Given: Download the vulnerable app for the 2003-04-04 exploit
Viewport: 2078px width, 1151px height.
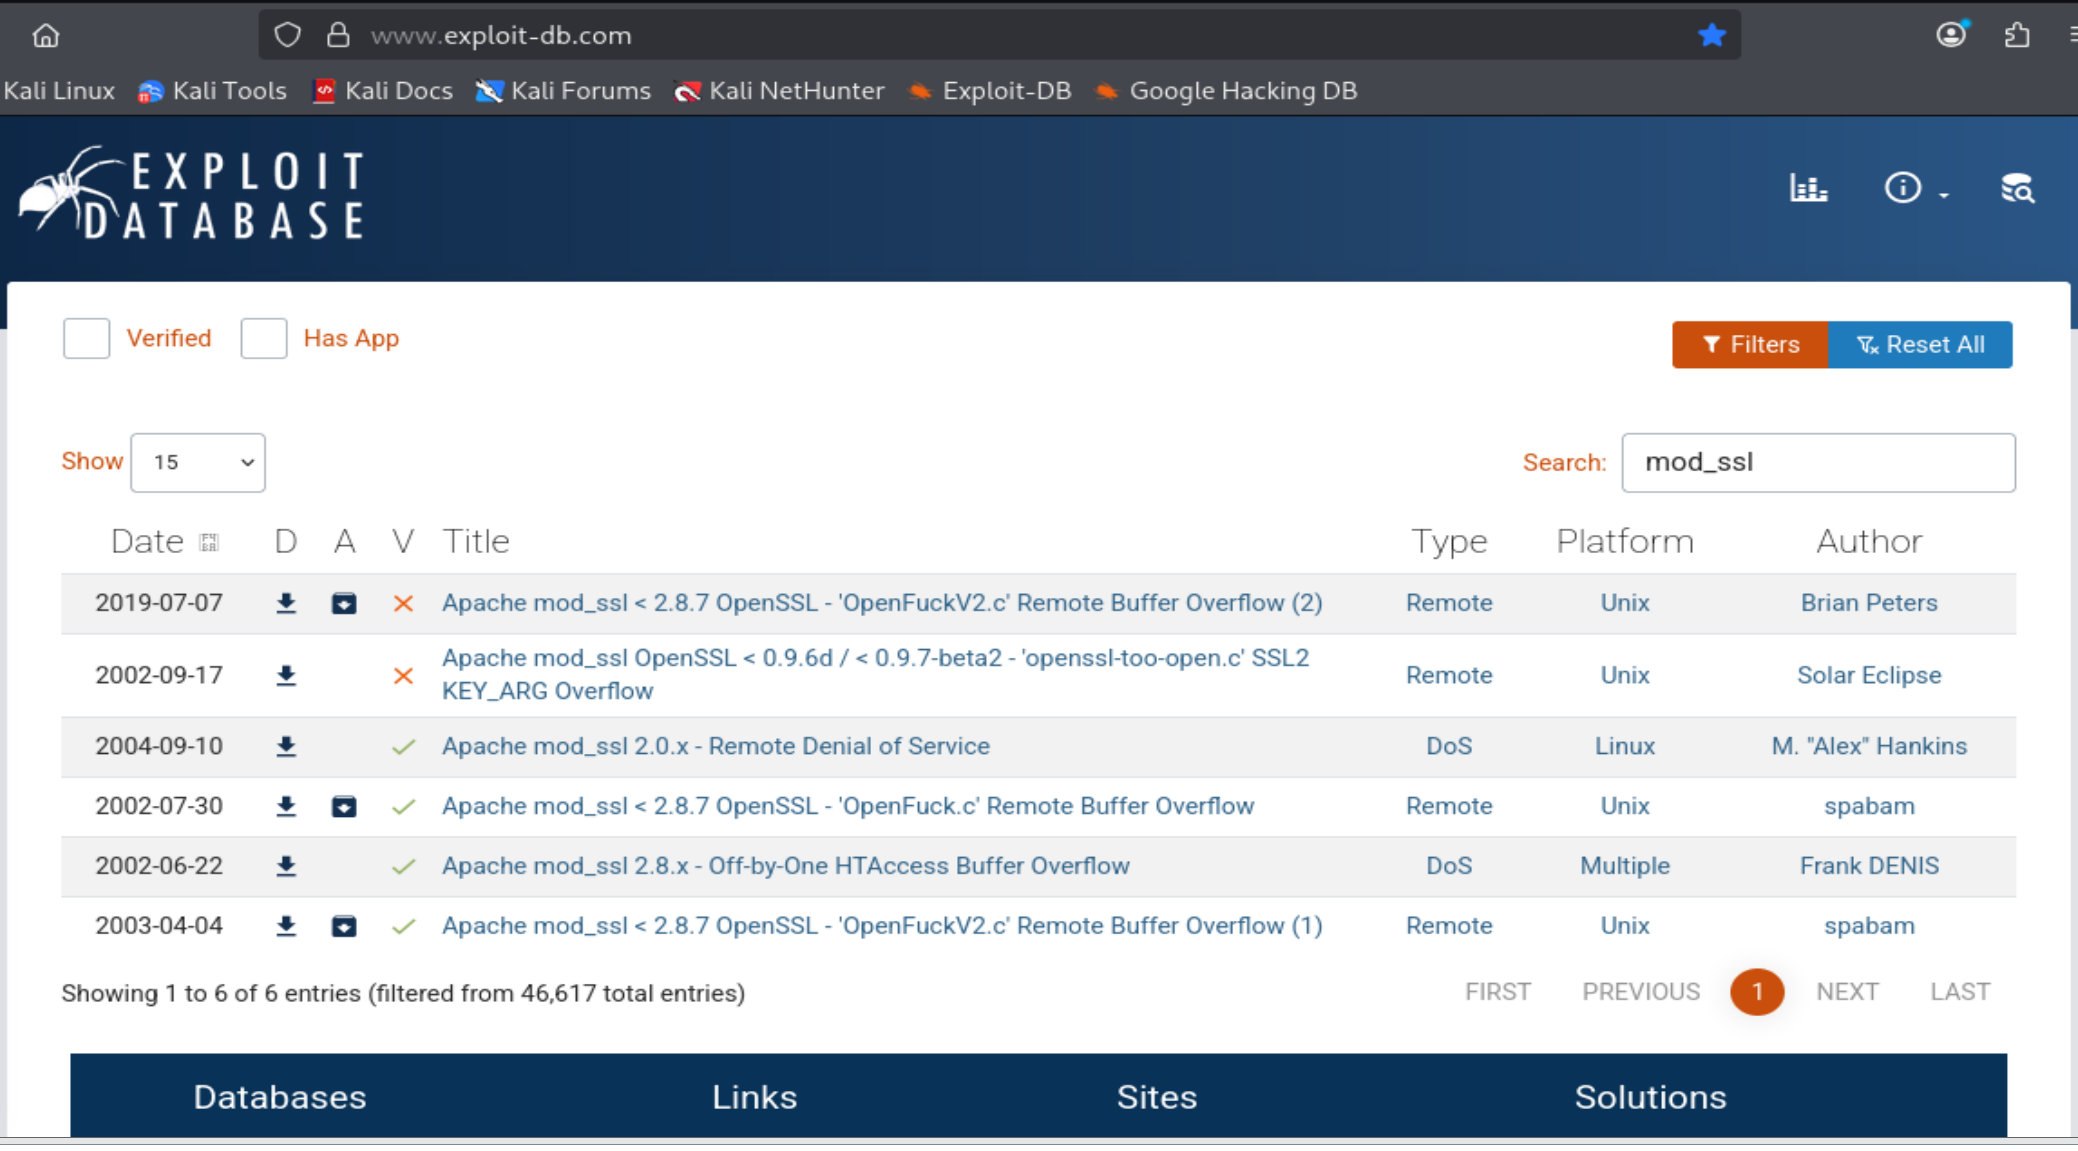Looking at the screenshot, I should coord(344,926).
